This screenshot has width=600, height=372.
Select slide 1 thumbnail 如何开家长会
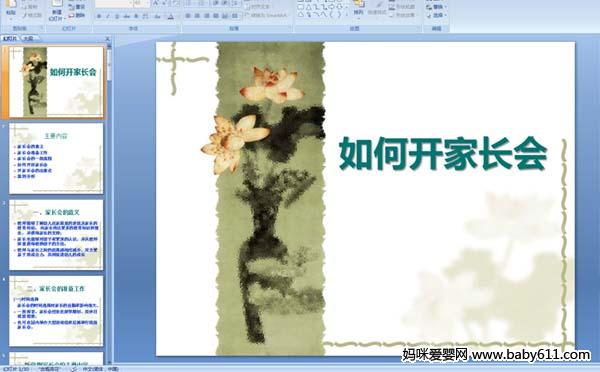coord(56,82)
